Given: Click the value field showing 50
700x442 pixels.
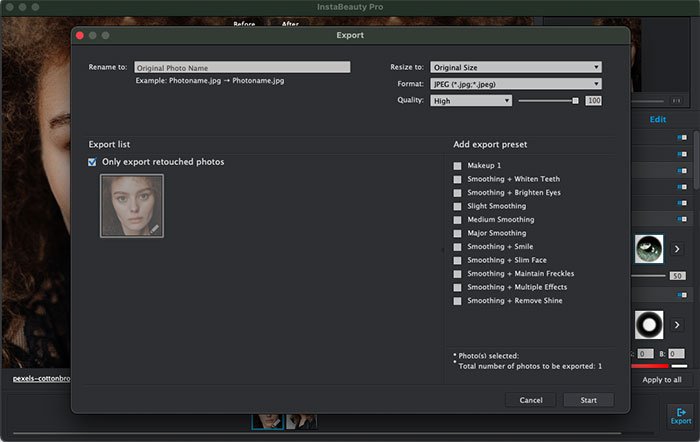Looking at the screenshot, I should (x=677, y=275).
